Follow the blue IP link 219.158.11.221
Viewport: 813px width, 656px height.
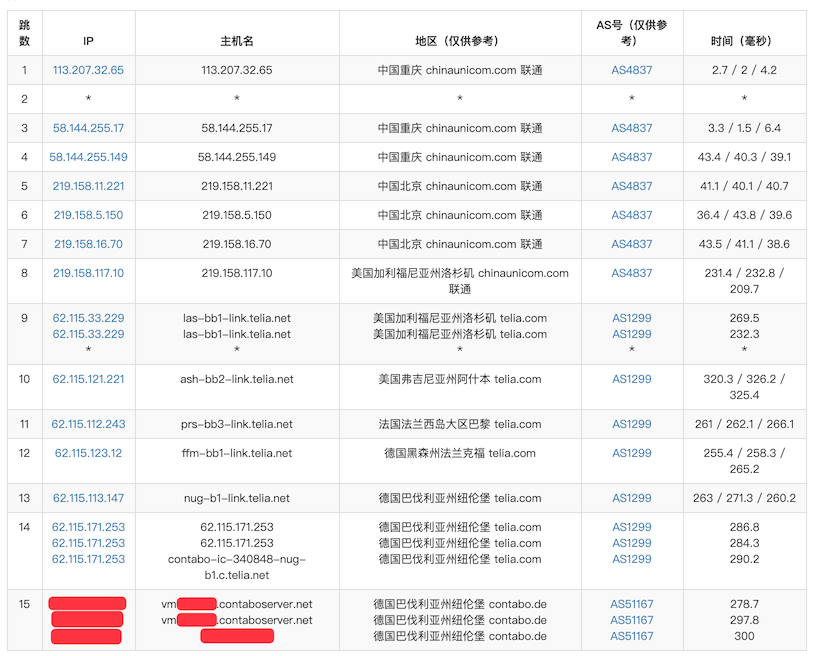(x=88, y=186)
